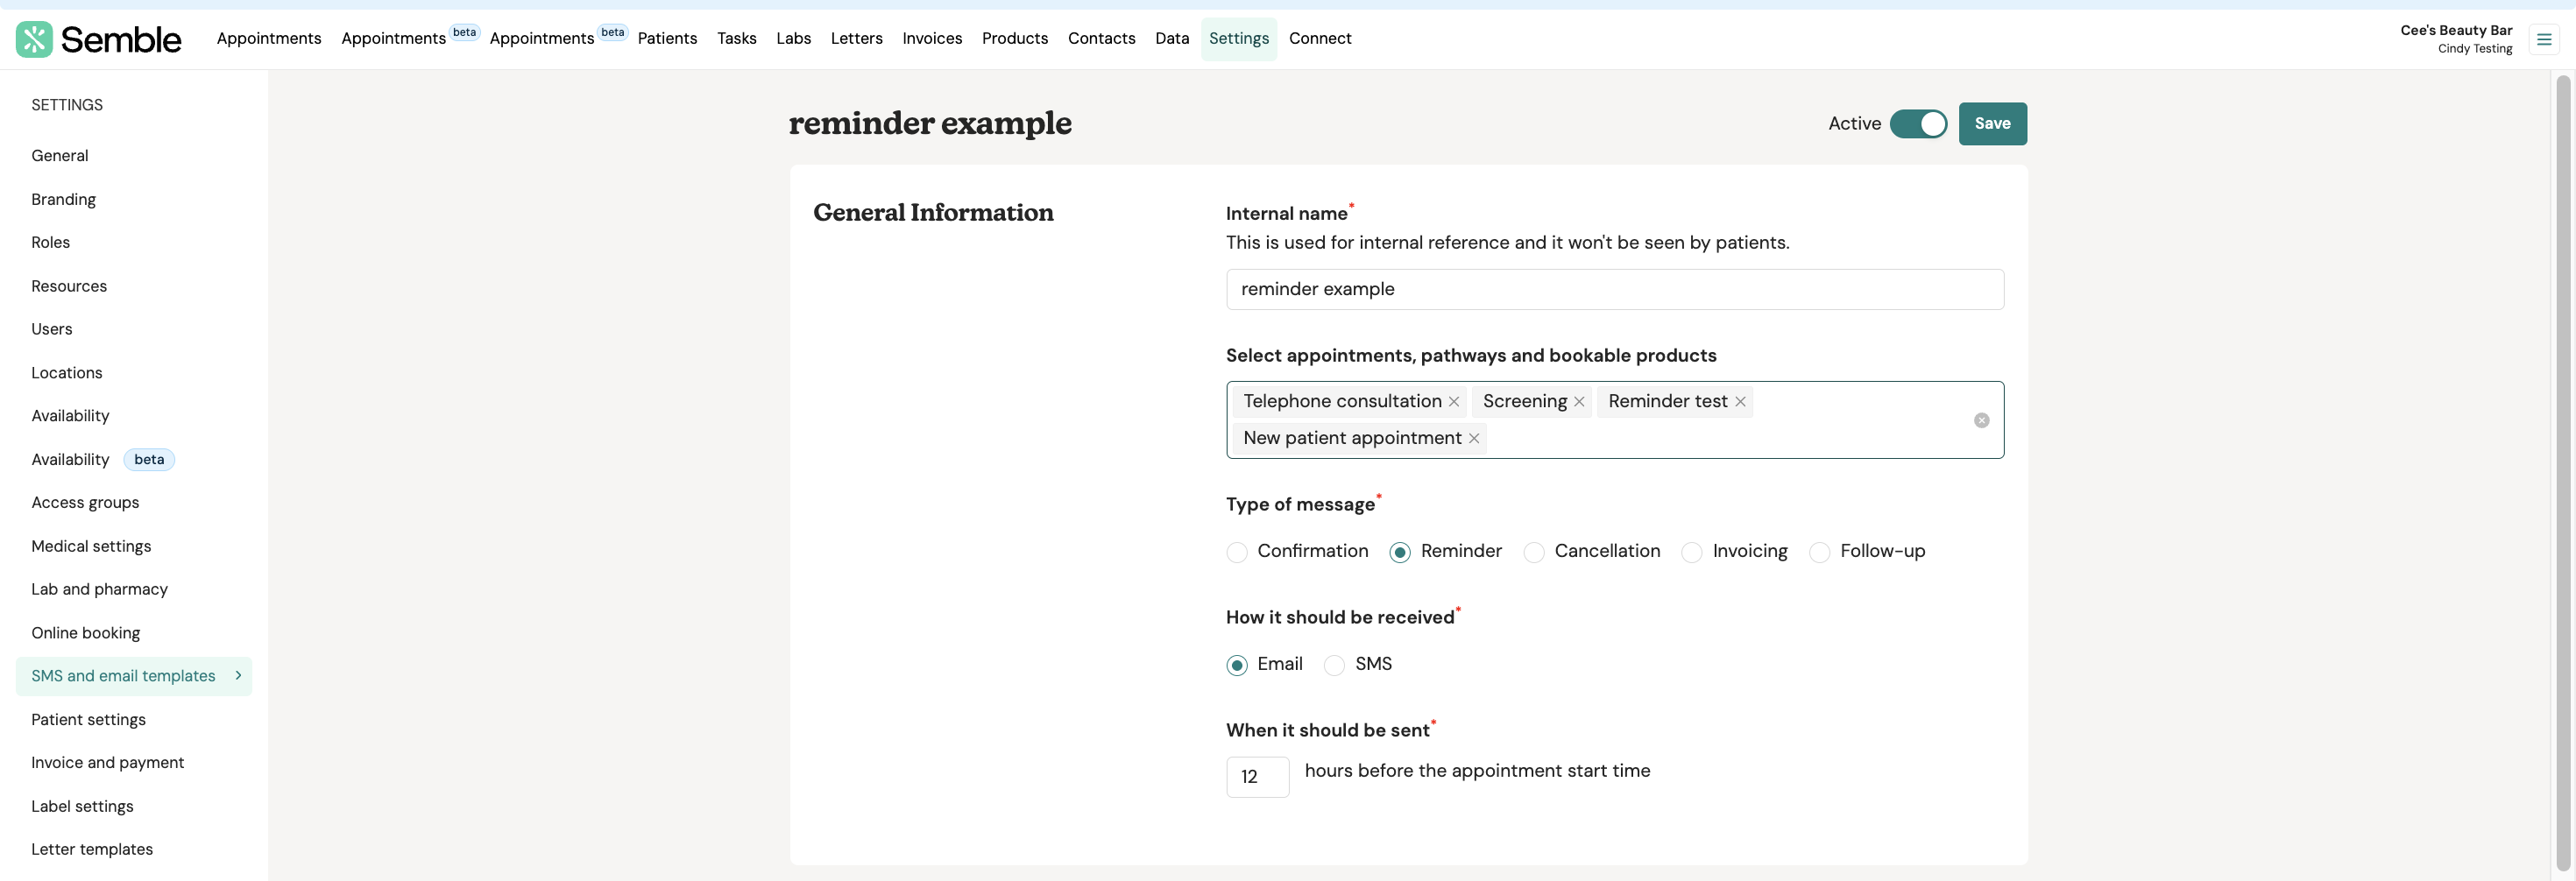Open Data section
The image size is (2576, 881).
coord(1172,39)
